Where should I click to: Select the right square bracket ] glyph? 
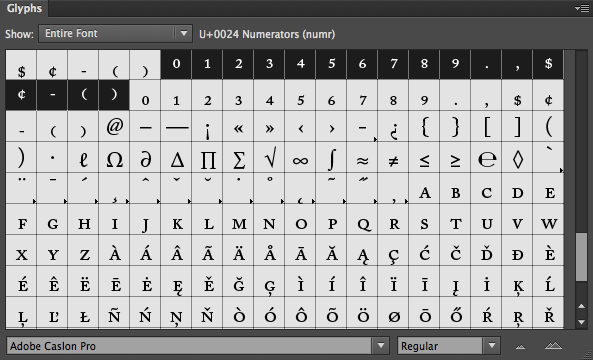[517, 126]
